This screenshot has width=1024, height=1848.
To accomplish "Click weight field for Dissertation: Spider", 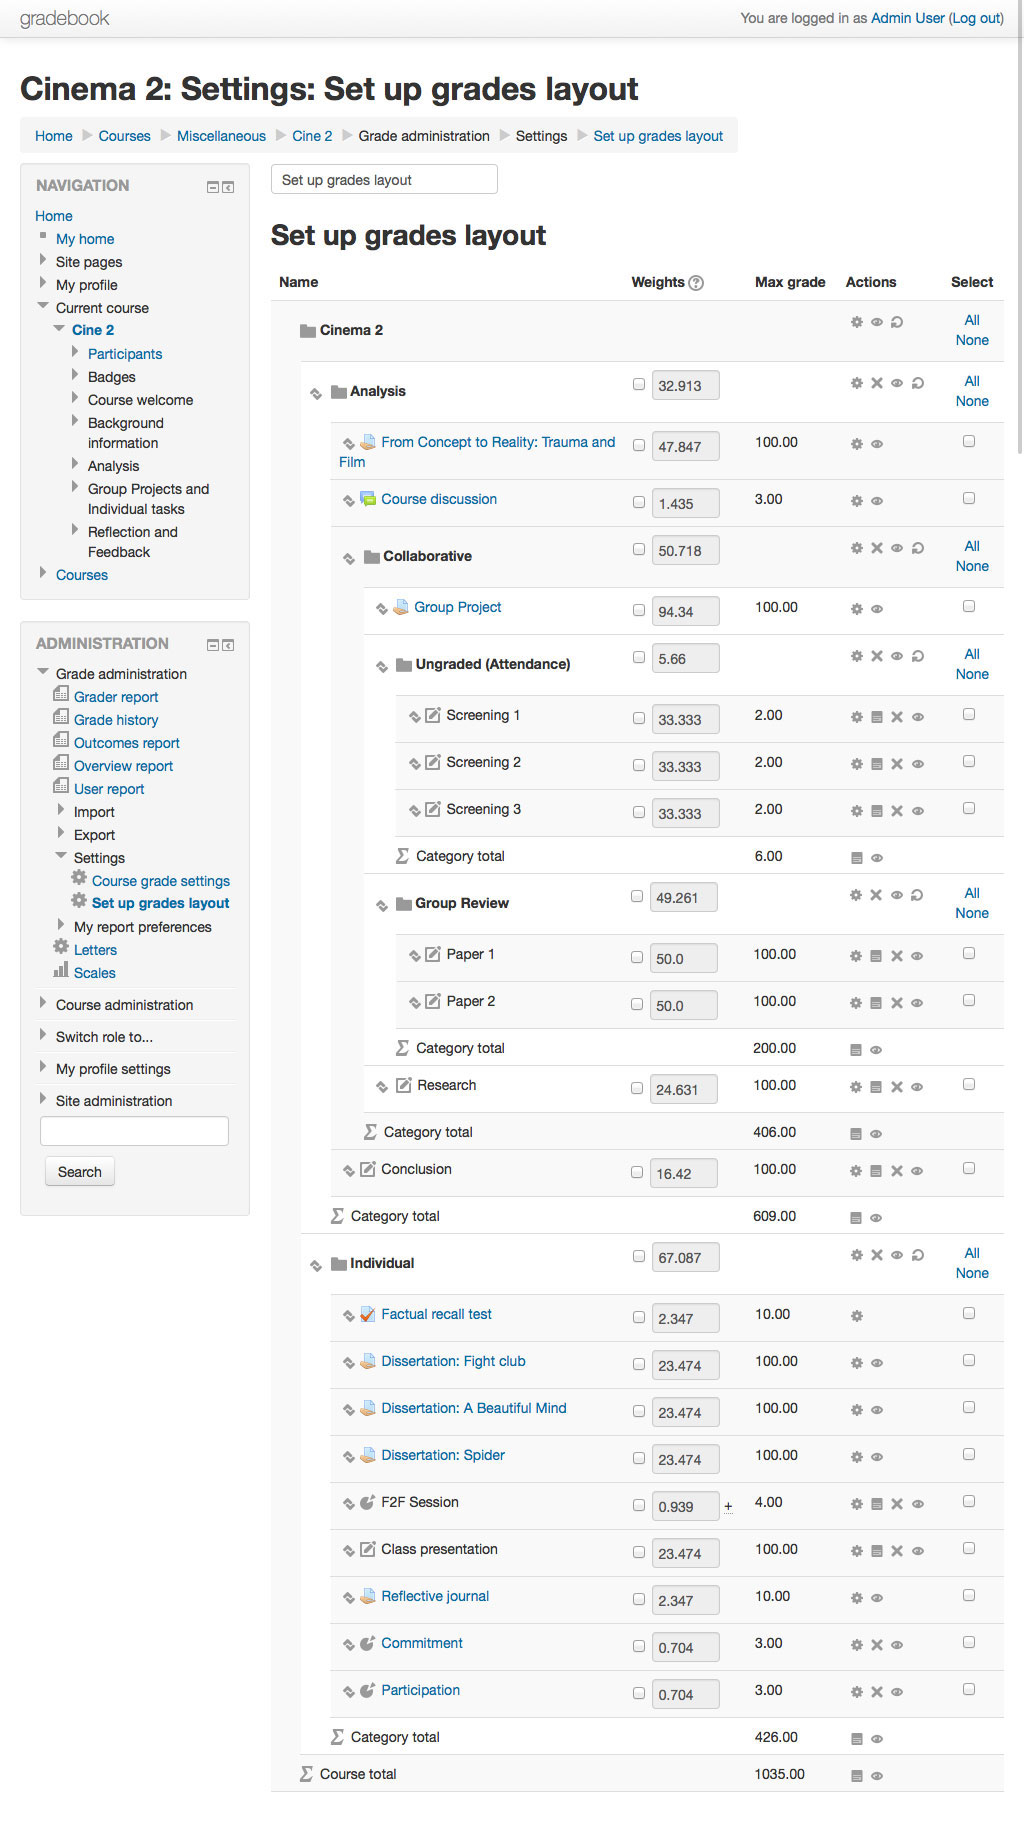I will pyautogui.click(x=685, y=1460).
